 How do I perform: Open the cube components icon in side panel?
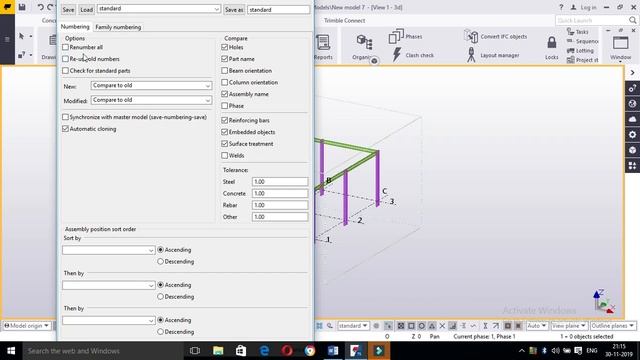pyautogui.click(x=632, y=150)
